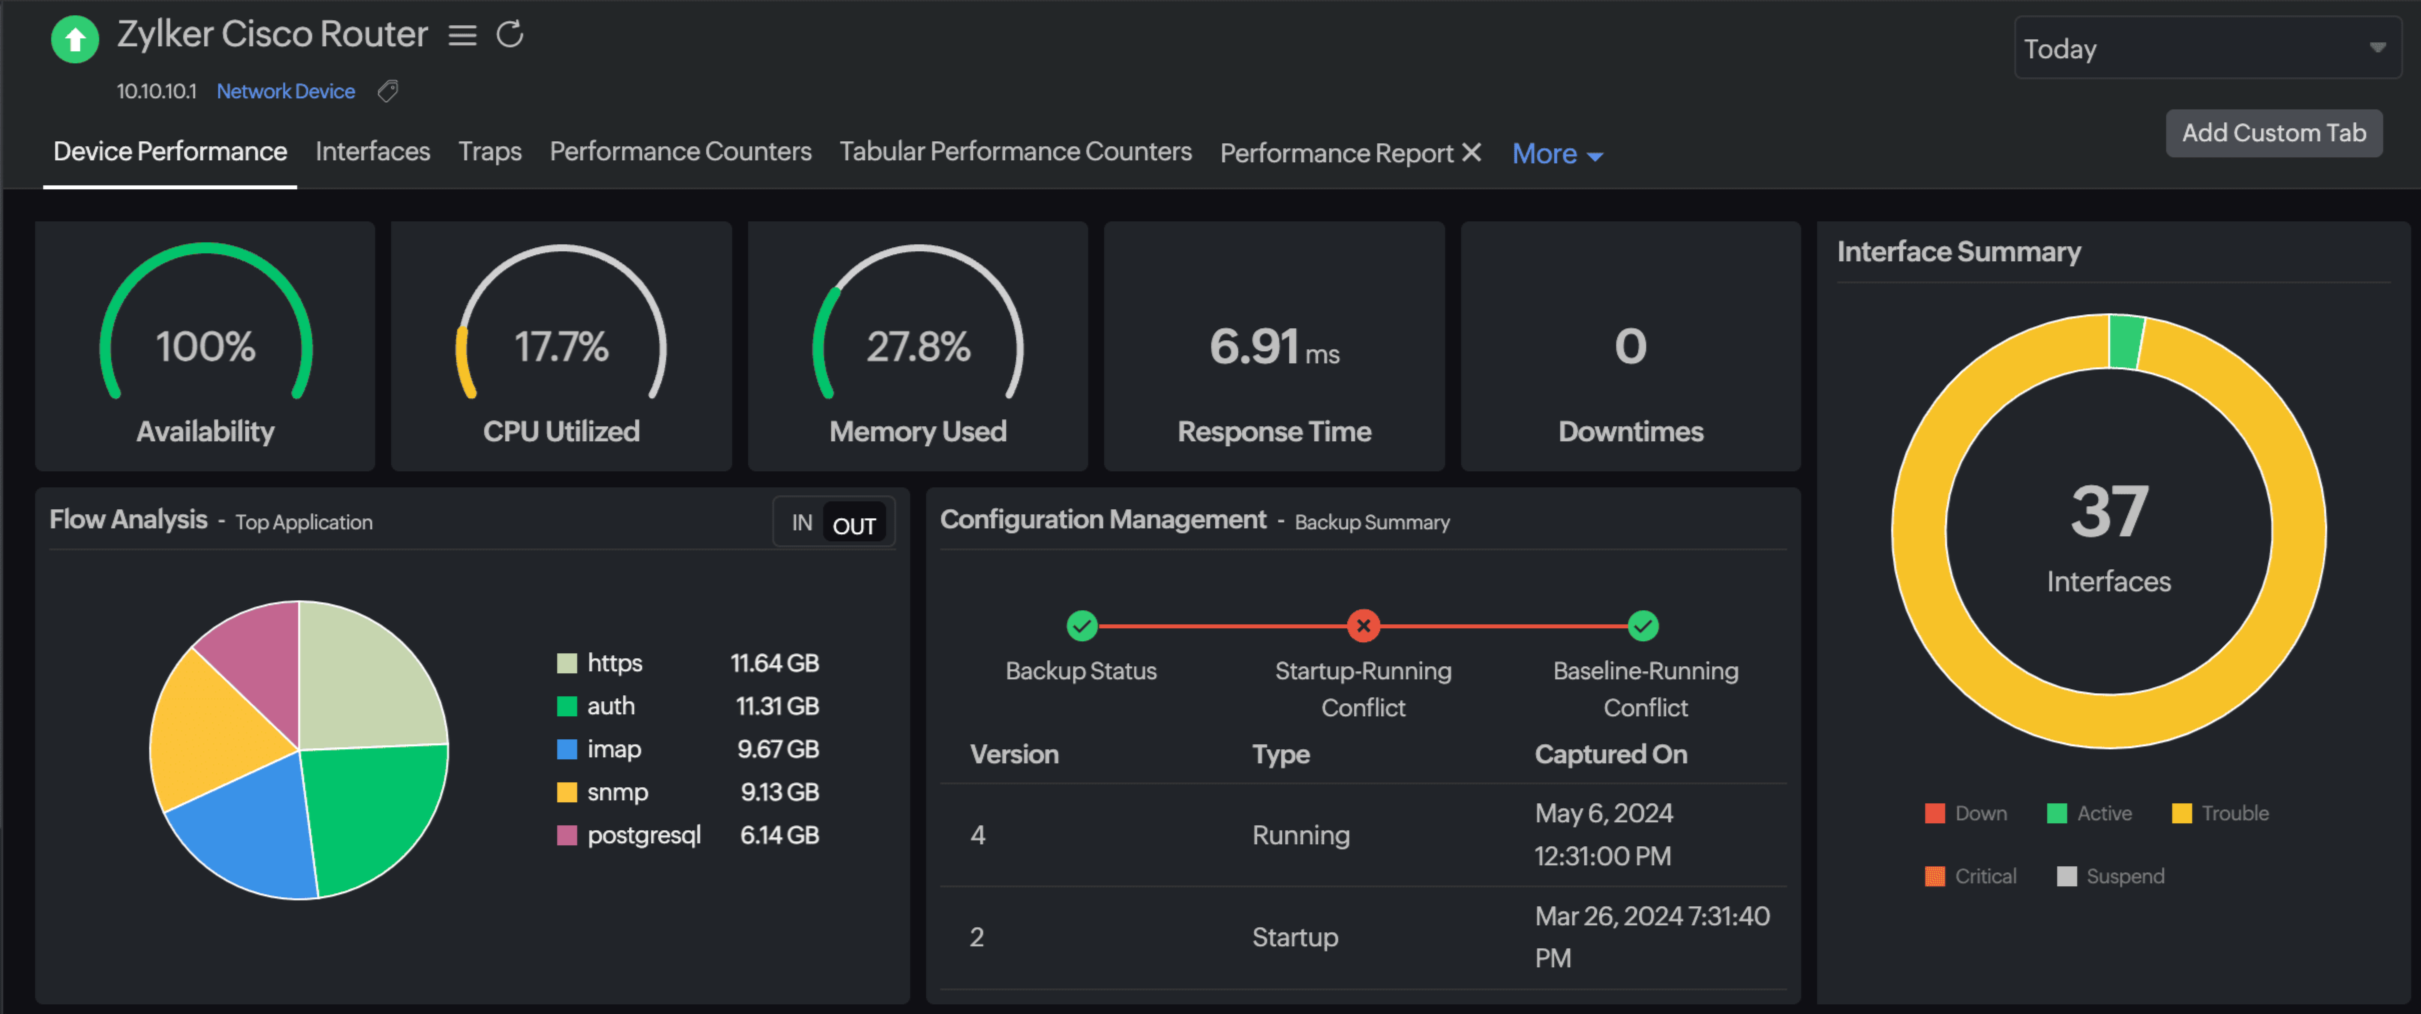Image resolution: width=2421 pixels, height=1014 pixels.
Task: Click the green device up status icon
Action: tap(75, 40)
